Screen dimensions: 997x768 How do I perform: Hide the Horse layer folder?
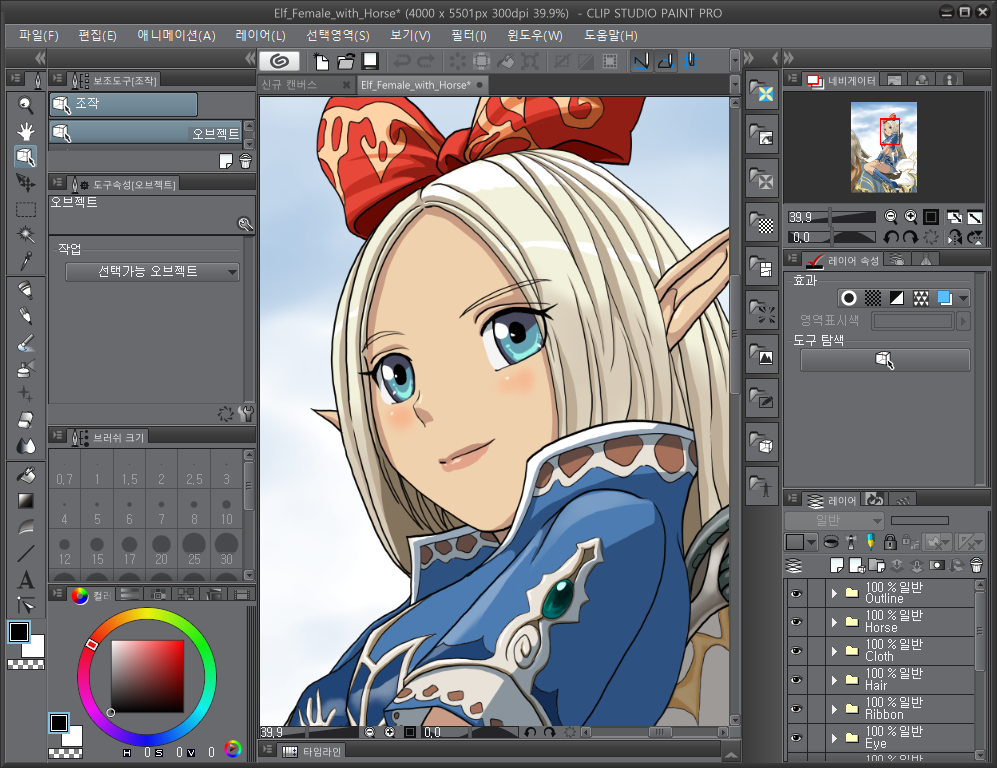click(796, 622)
